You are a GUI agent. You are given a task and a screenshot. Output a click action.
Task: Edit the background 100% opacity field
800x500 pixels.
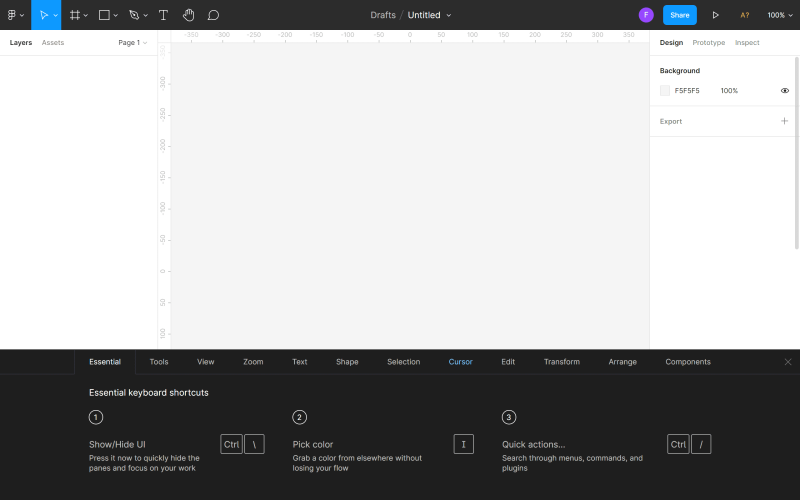729,91
